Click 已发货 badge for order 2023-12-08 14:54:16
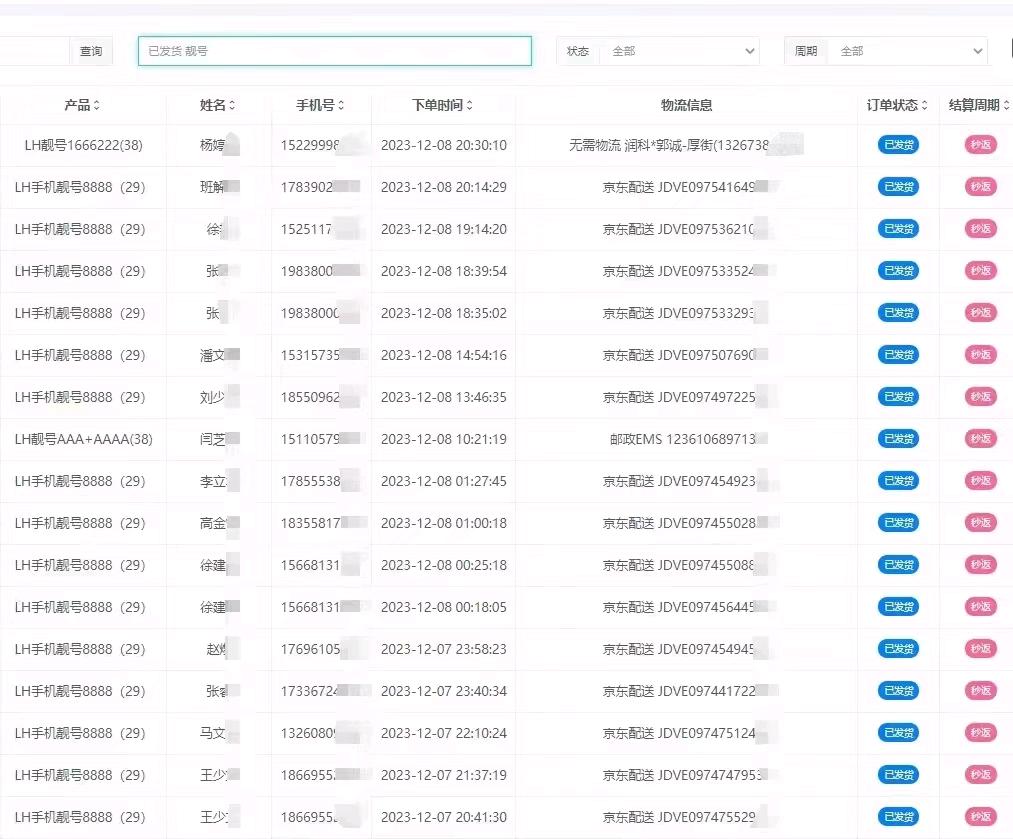The height and width of the screenshot is (839, 1013). (898, 355)
